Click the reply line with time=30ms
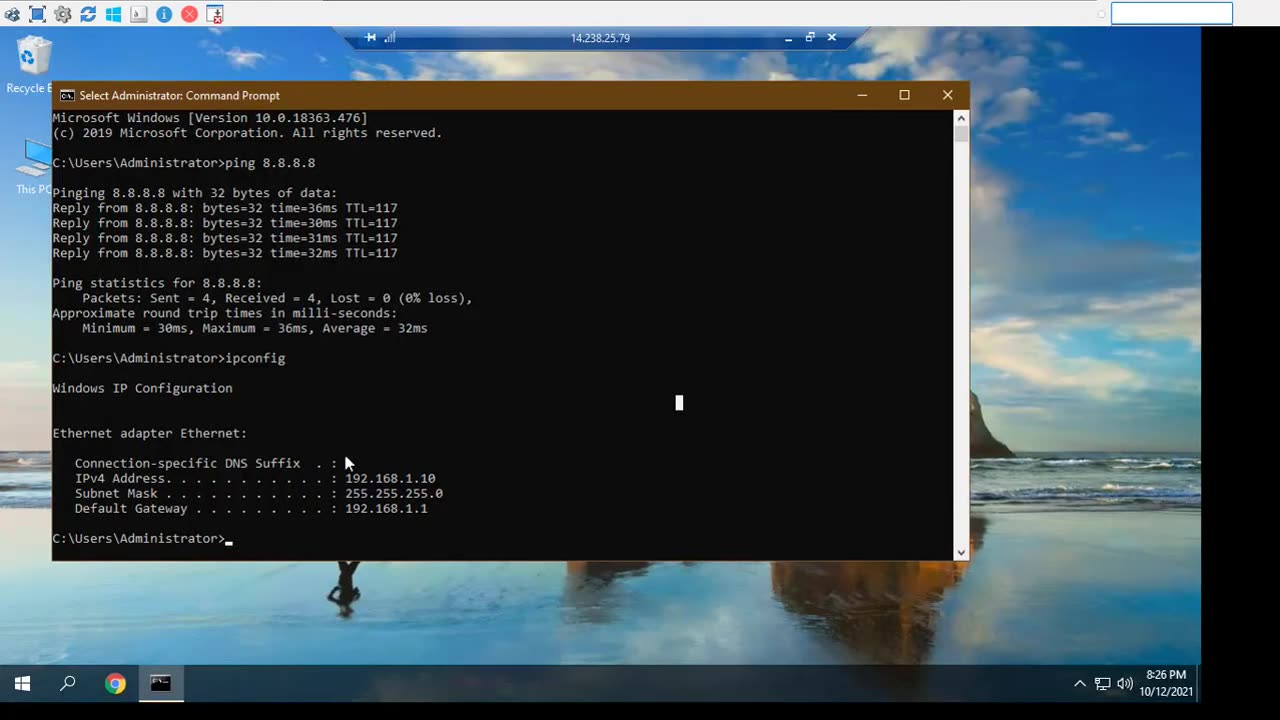 pos(225,223)
